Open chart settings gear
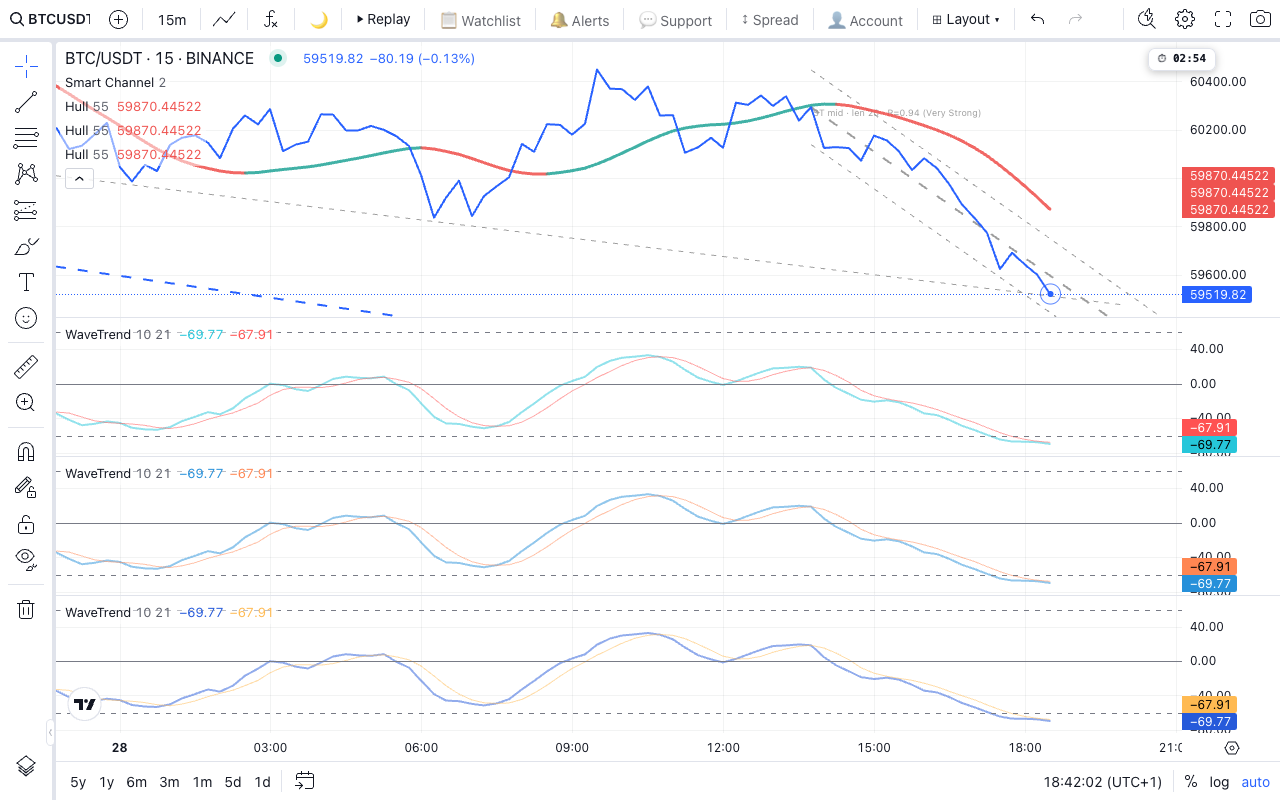The width and height of the screenshot is (1280, 800). pos(1185,19)
